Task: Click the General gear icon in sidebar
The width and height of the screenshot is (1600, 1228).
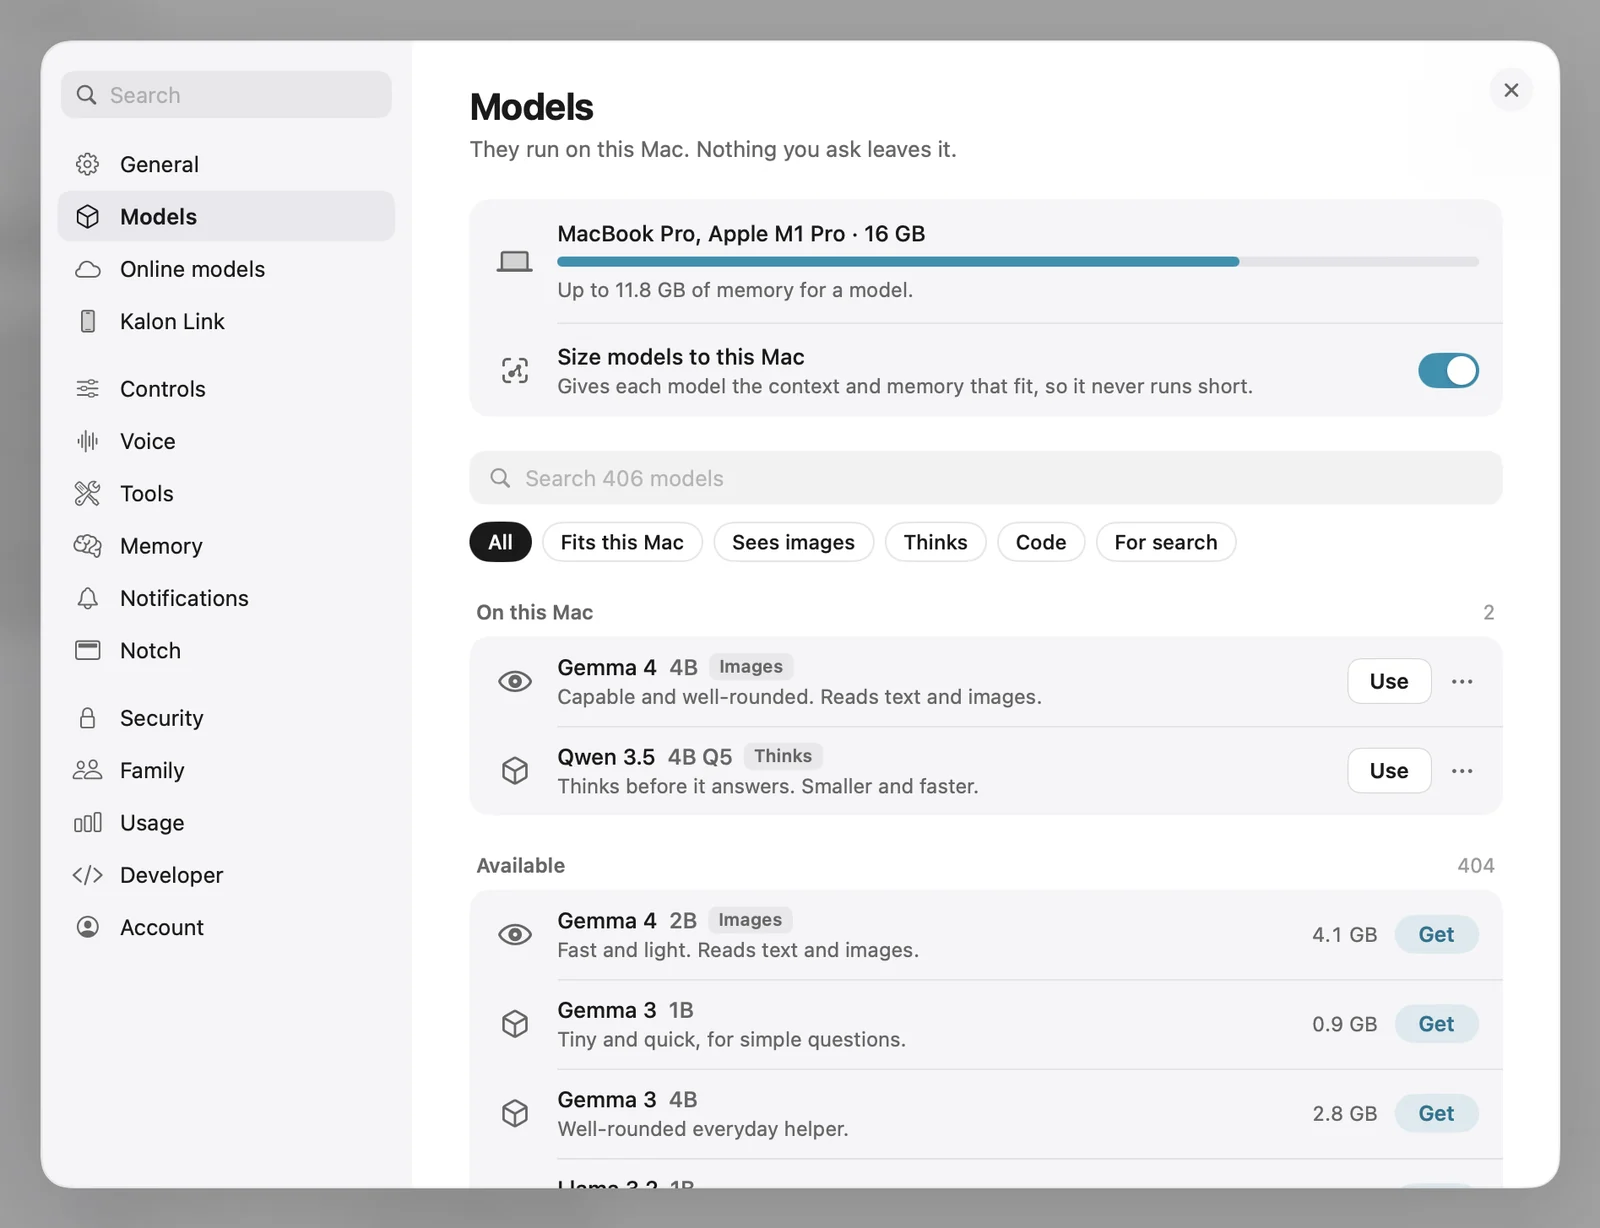Action: (88, 164)
